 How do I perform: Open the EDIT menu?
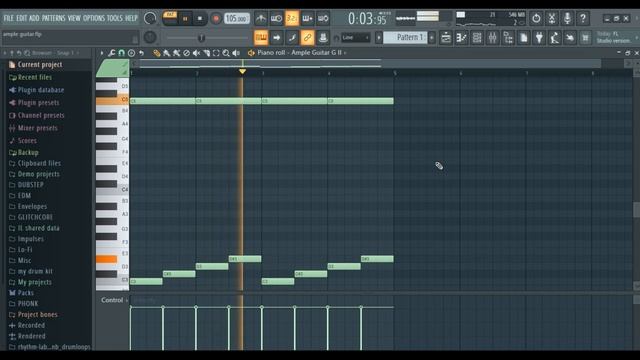(21, 18)
